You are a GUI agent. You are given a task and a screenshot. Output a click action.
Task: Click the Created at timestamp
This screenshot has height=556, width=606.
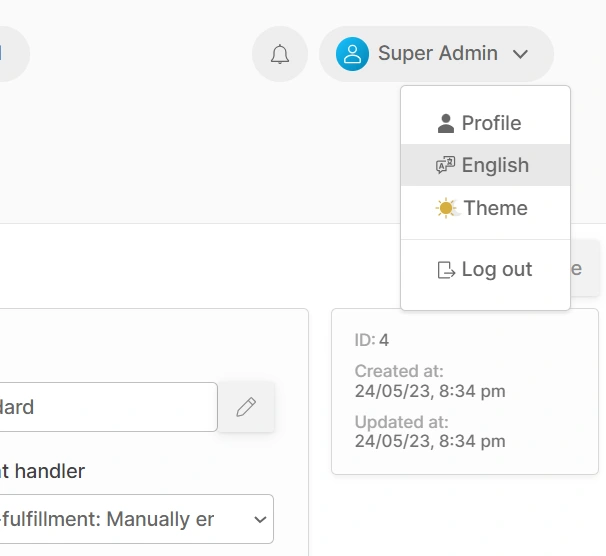430,389
